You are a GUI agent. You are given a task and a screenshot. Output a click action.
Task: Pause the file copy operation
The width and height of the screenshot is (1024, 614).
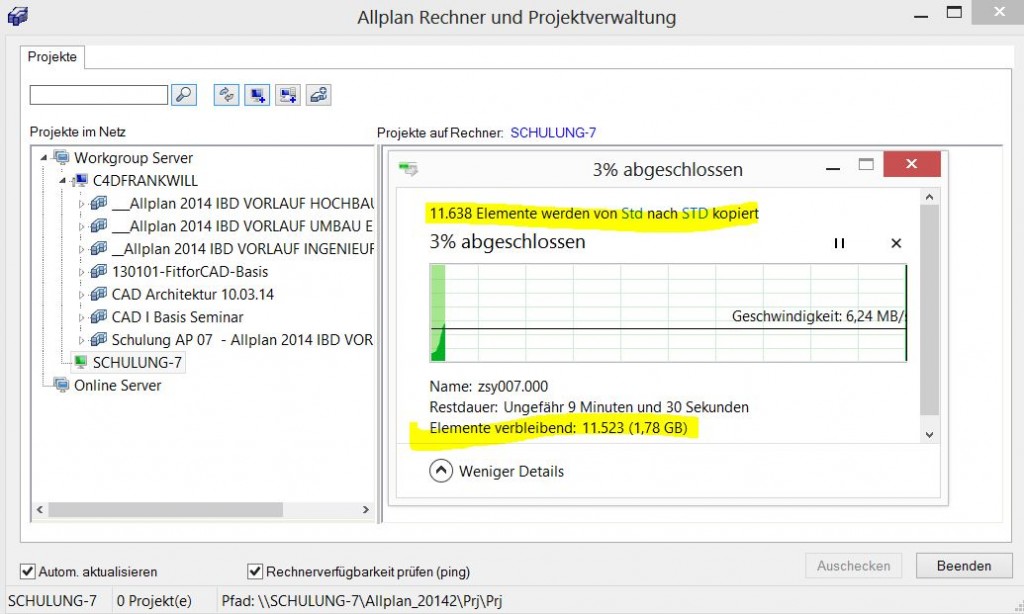click(x=840, y=243)
